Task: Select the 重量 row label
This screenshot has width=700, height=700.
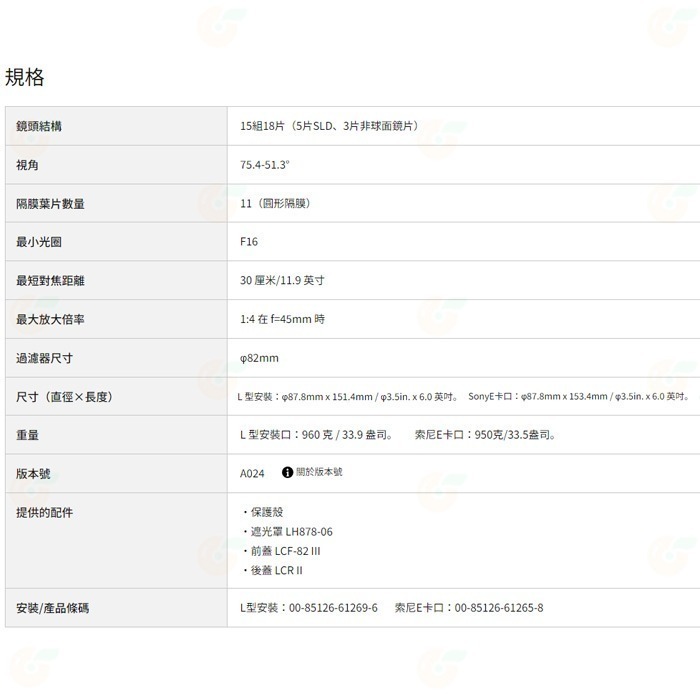Action: [27, 436]
